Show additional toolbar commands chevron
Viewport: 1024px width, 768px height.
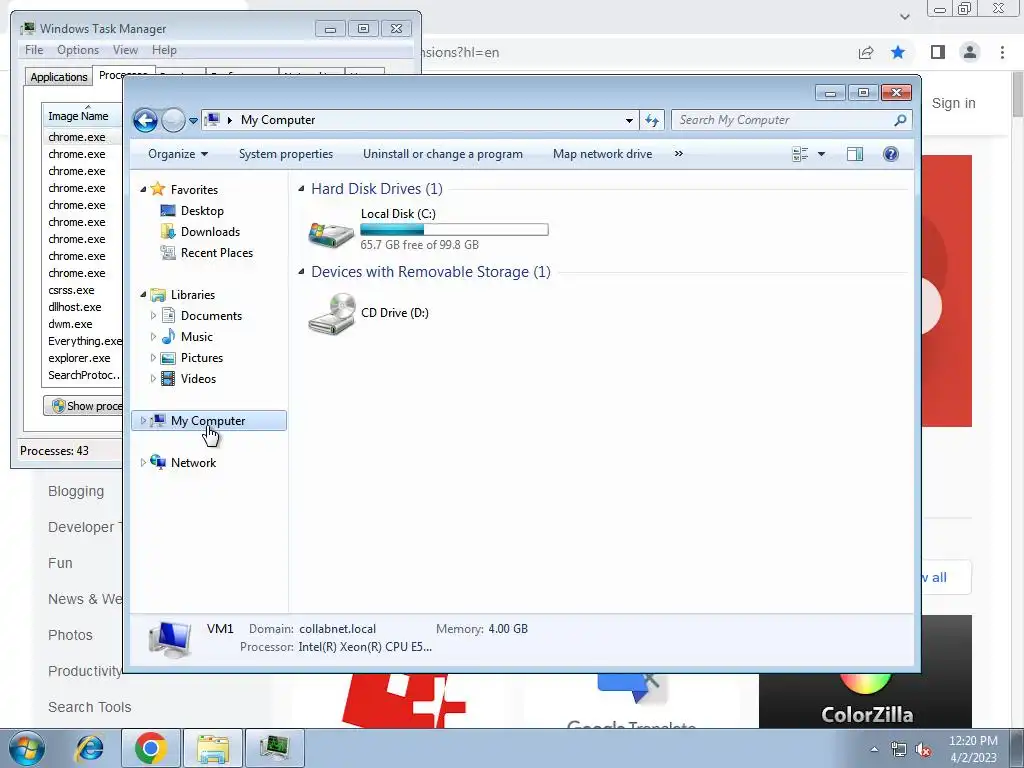pyautogui.click(x=679, y=154)
